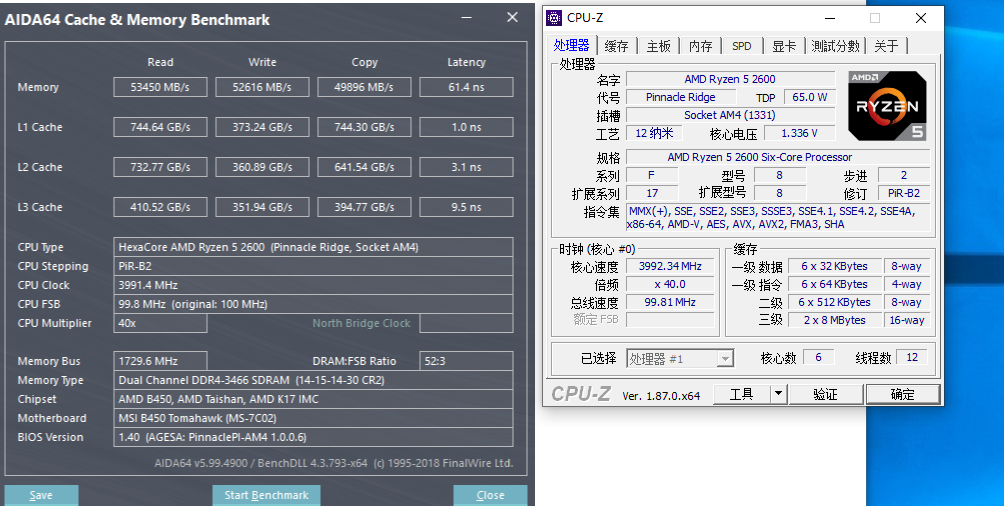
Task: Click the core count value 6
Action: pyautogui.click(x=818, y=357)
